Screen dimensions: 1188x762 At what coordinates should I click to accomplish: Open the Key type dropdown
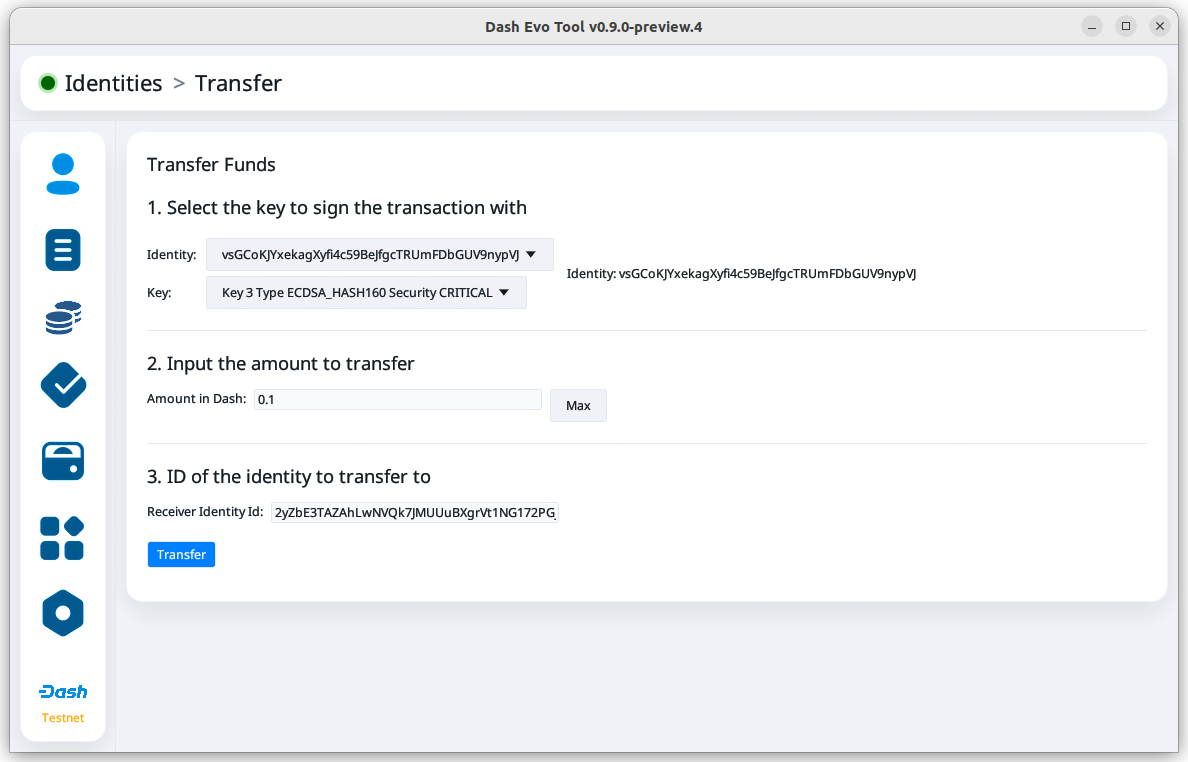366,293
